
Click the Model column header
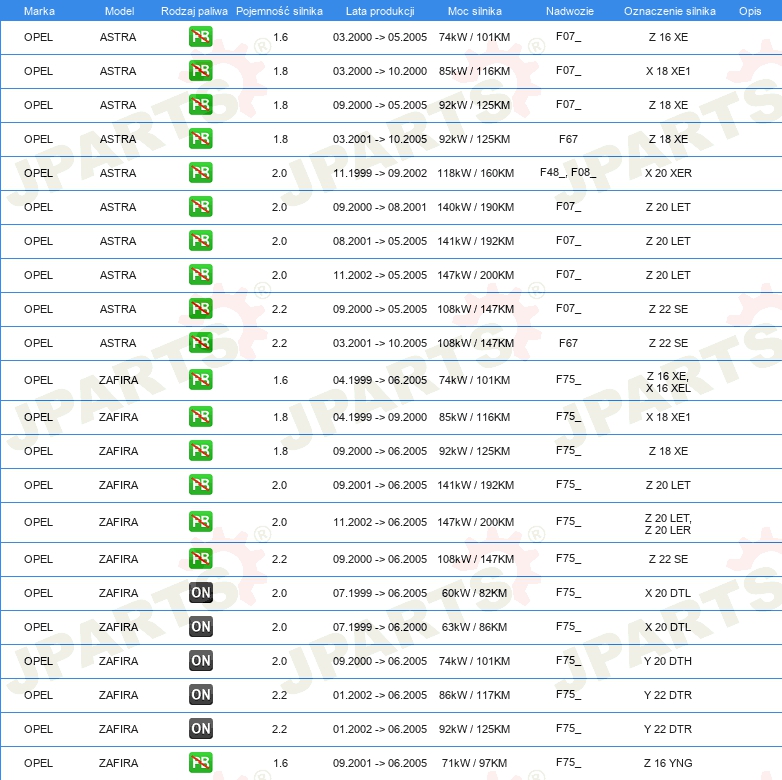(x=119, y=11)
